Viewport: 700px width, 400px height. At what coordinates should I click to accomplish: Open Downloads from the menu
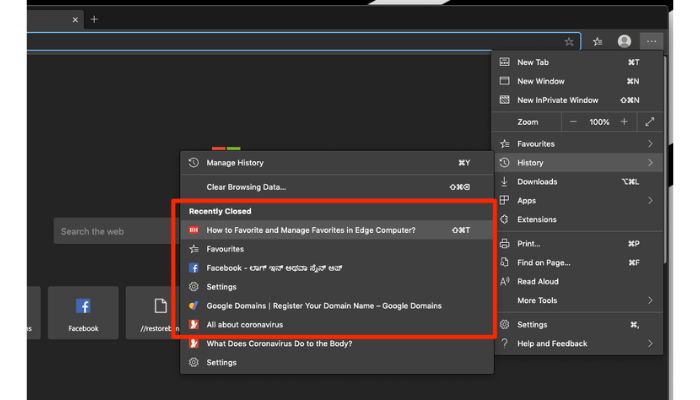click(576, 182)
